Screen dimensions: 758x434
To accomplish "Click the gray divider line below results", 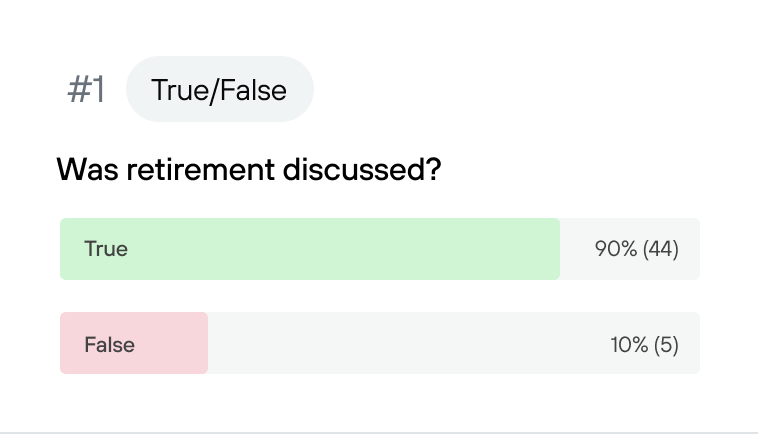I will [379, 432].
